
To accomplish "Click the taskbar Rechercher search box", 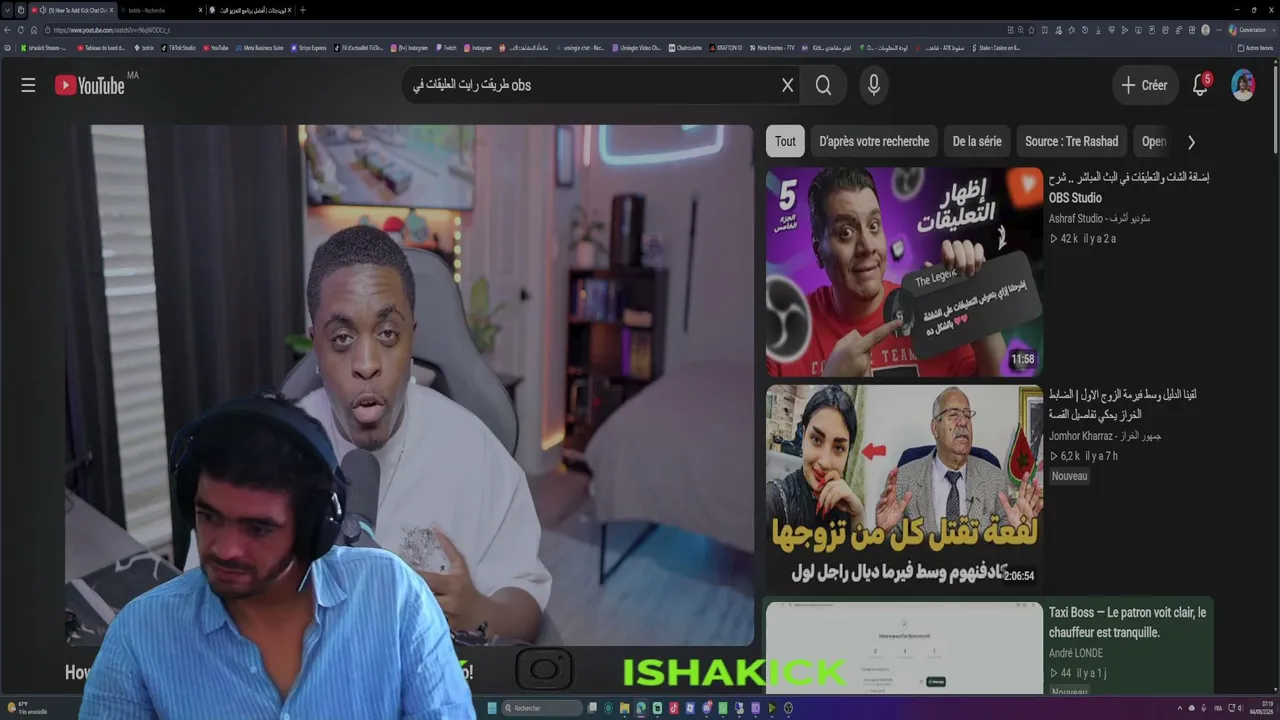I will (544, 708).
